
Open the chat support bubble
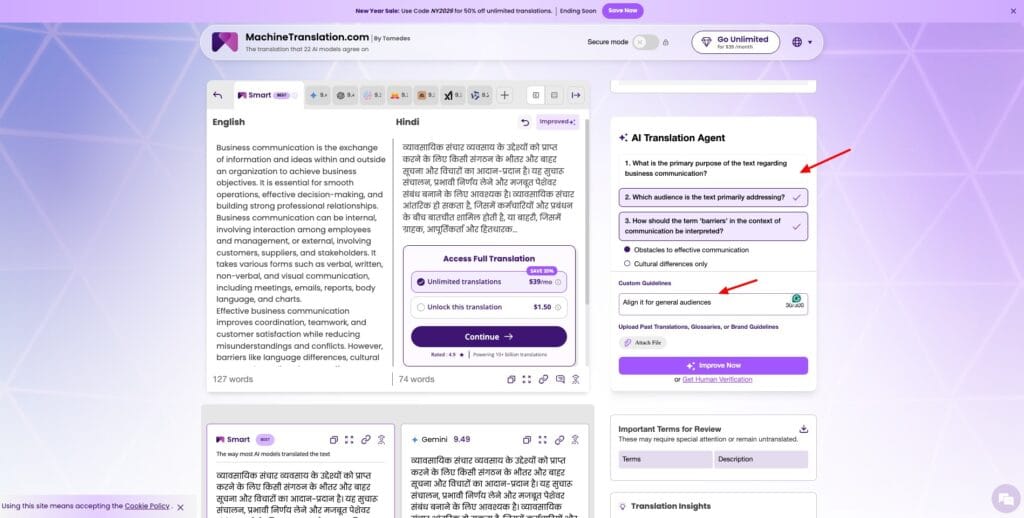(1004, 499)
